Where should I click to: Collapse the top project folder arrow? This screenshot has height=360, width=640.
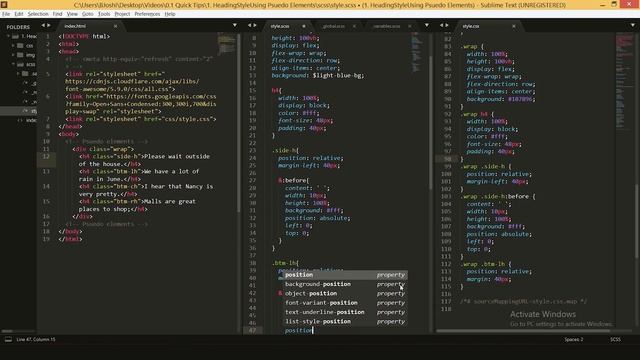tap(8, 36)
